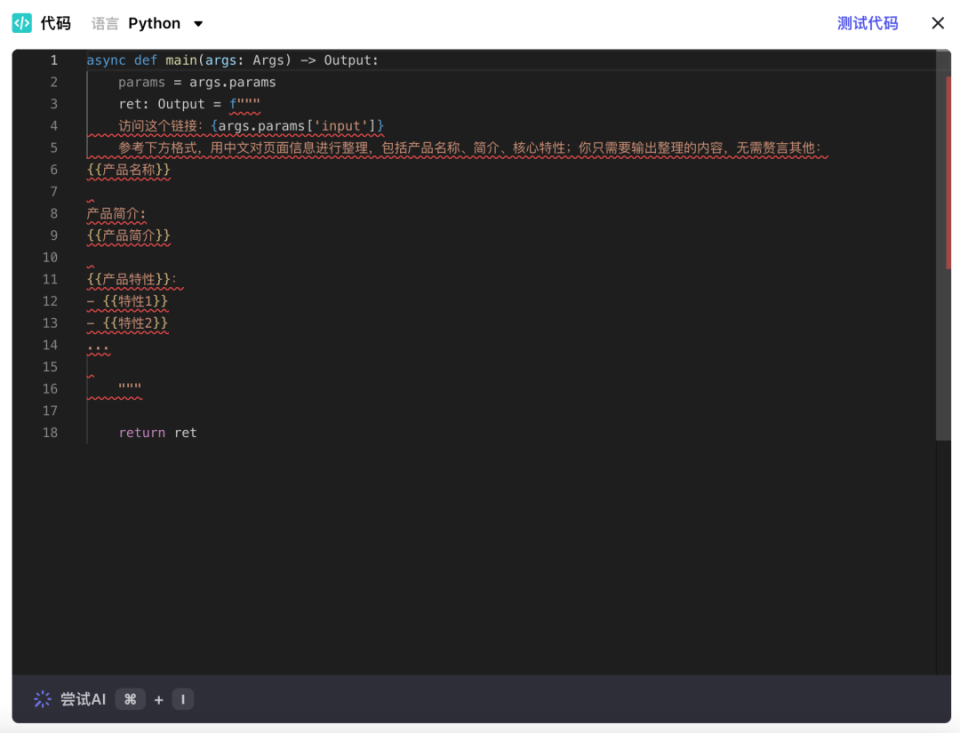
Task: Click the ⌘ command key badge
Action: pos(129,699)
